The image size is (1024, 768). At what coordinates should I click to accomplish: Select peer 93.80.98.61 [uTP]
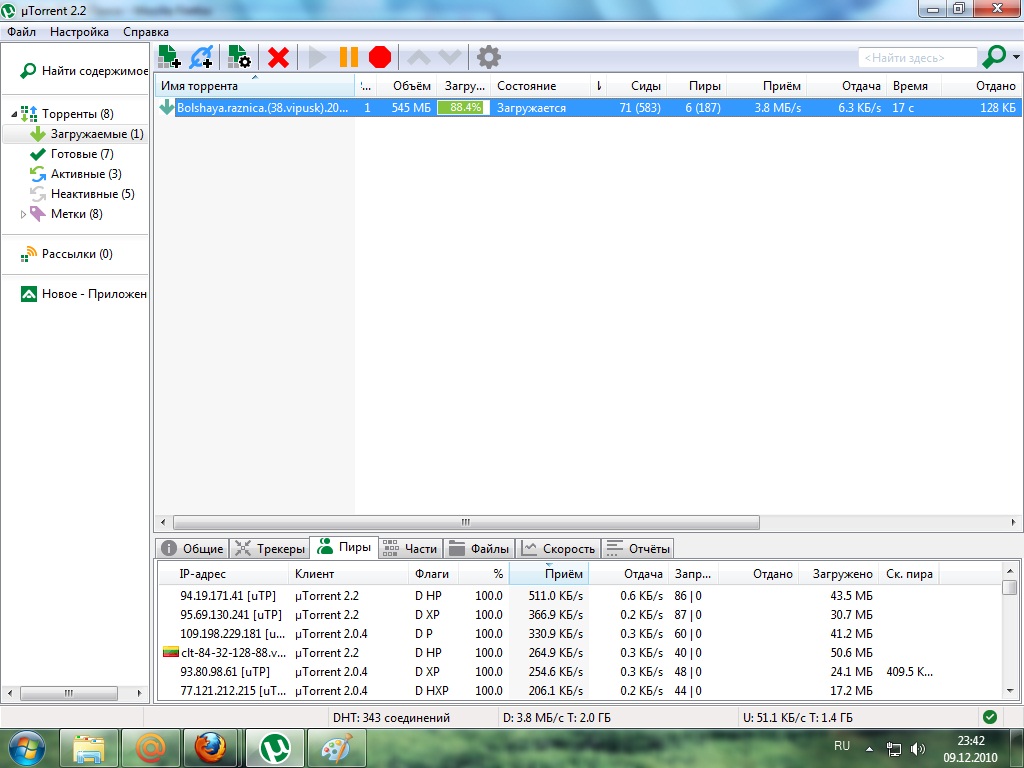[580, 671]
